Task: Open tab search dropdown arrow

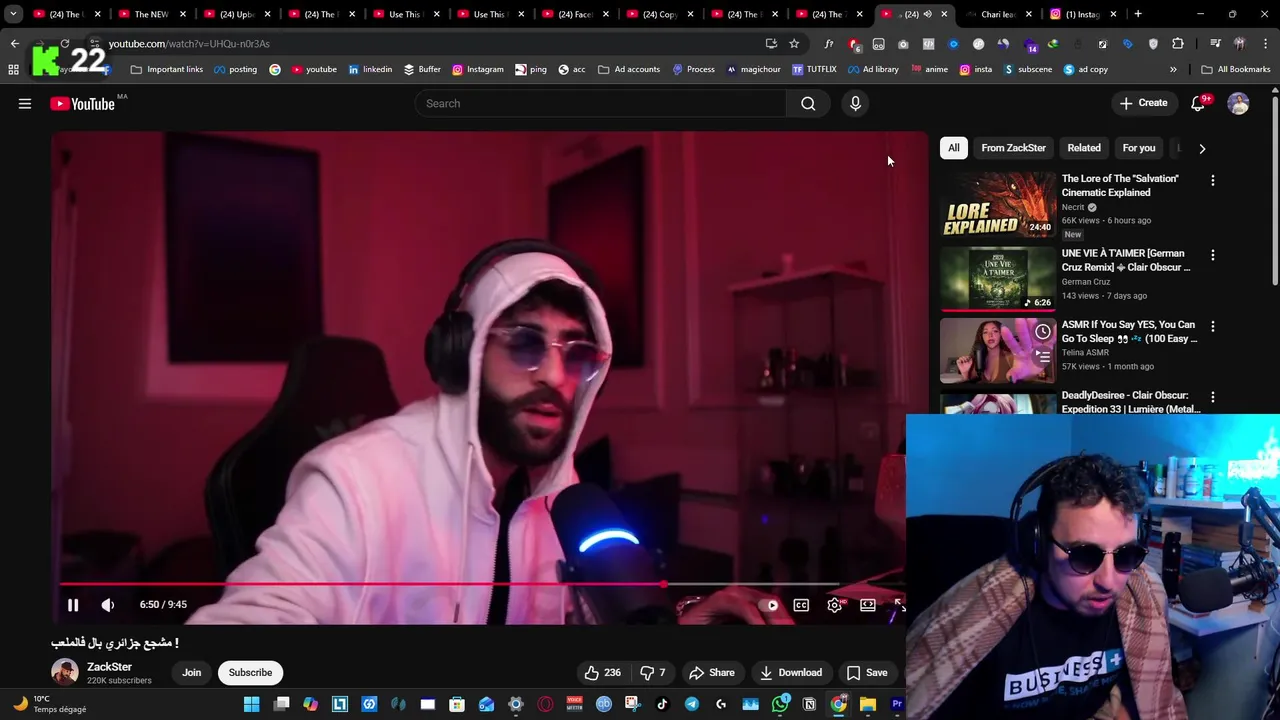Action: pyautogui.click(x=13, y=14)
